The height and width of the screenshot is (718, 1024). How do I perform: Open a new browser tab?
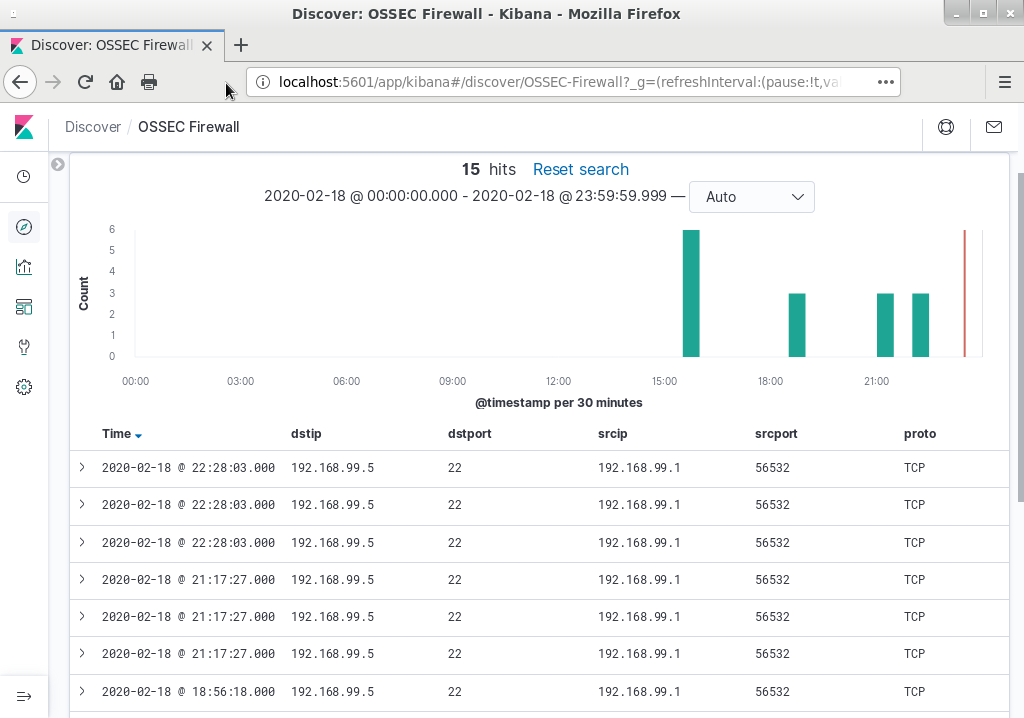point(241,45)
